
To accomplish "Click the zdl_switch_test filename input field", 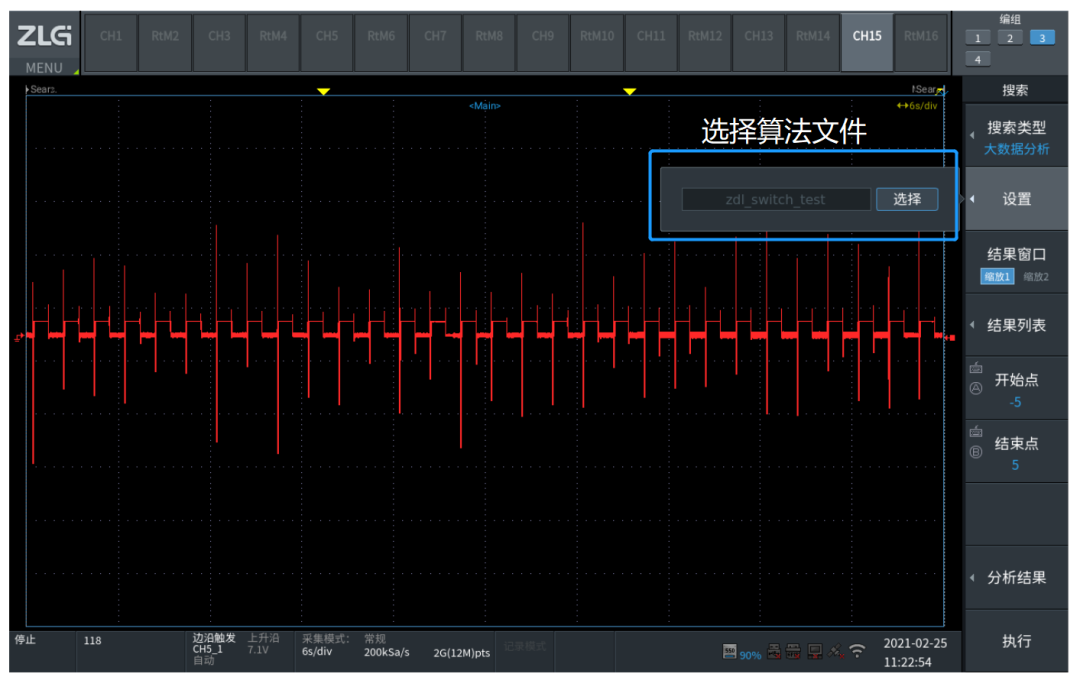I will pyautogui.click(x=775, y=199).
